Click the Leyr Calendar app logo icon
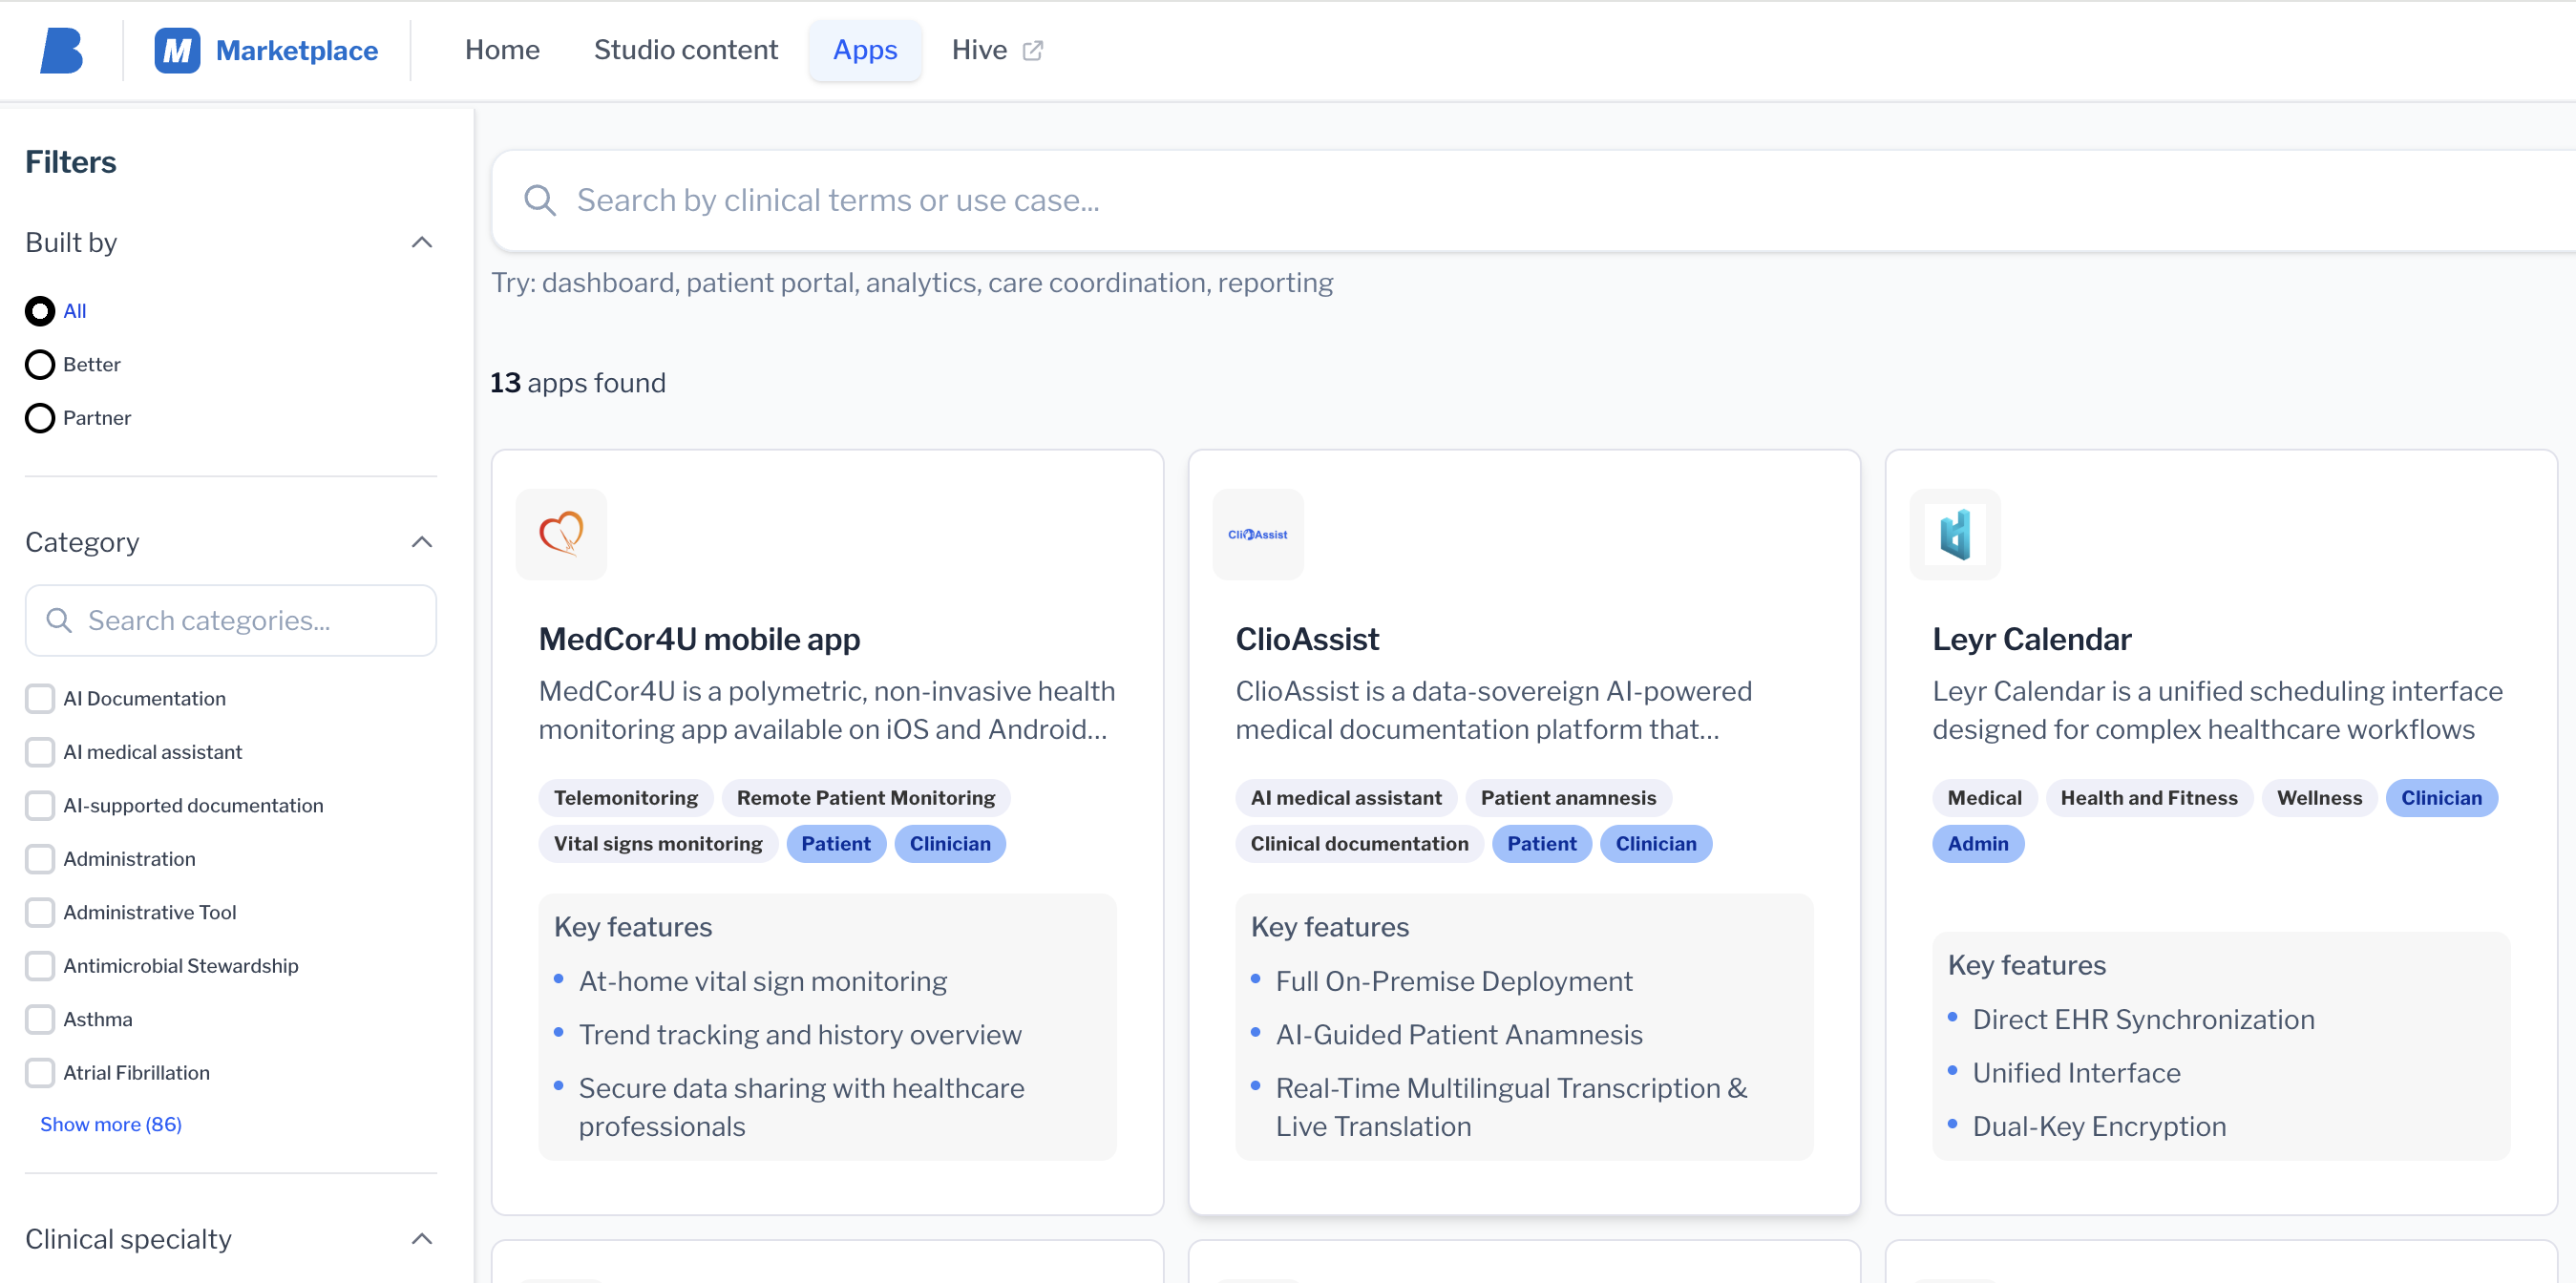This screenshot has height=1283, width=2576. coord(1954,533)
